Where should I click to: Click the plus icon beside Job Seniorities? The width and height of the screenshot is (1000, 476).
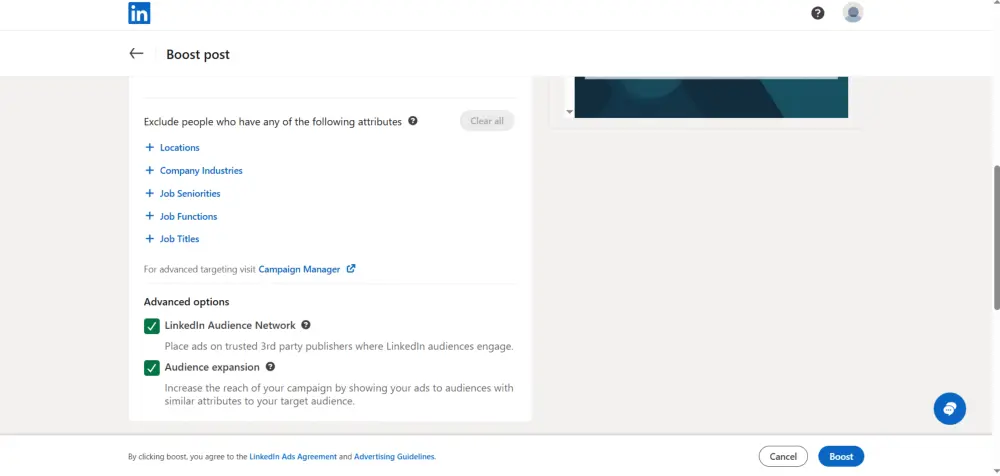pos(150,193)
